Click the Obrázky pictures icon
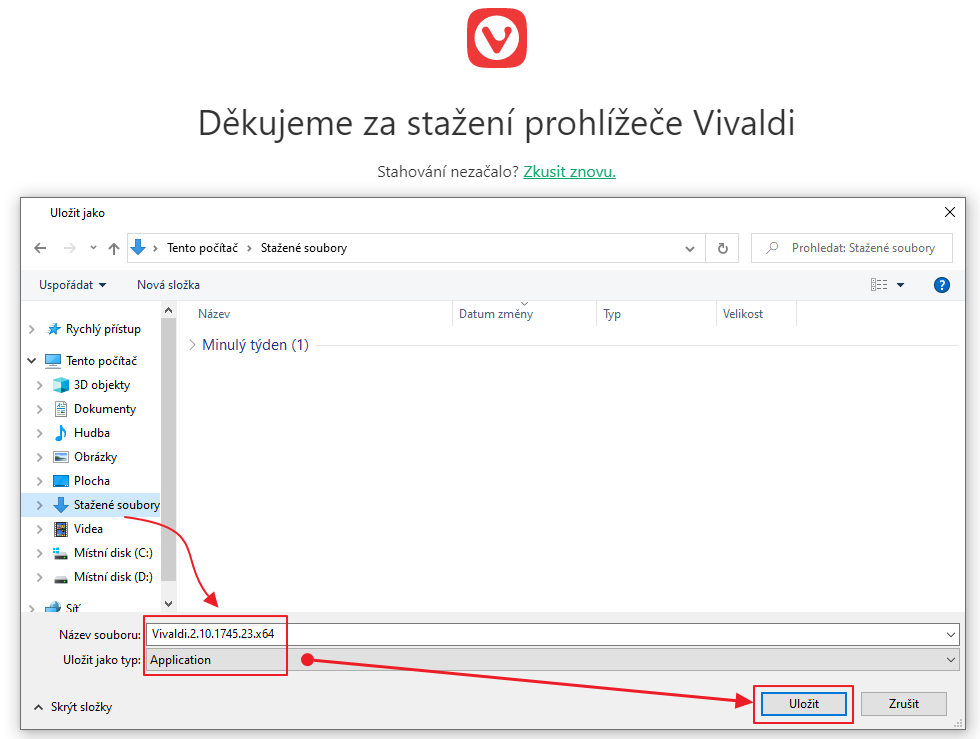Screen dimensions: 980x739 point(61,457)
